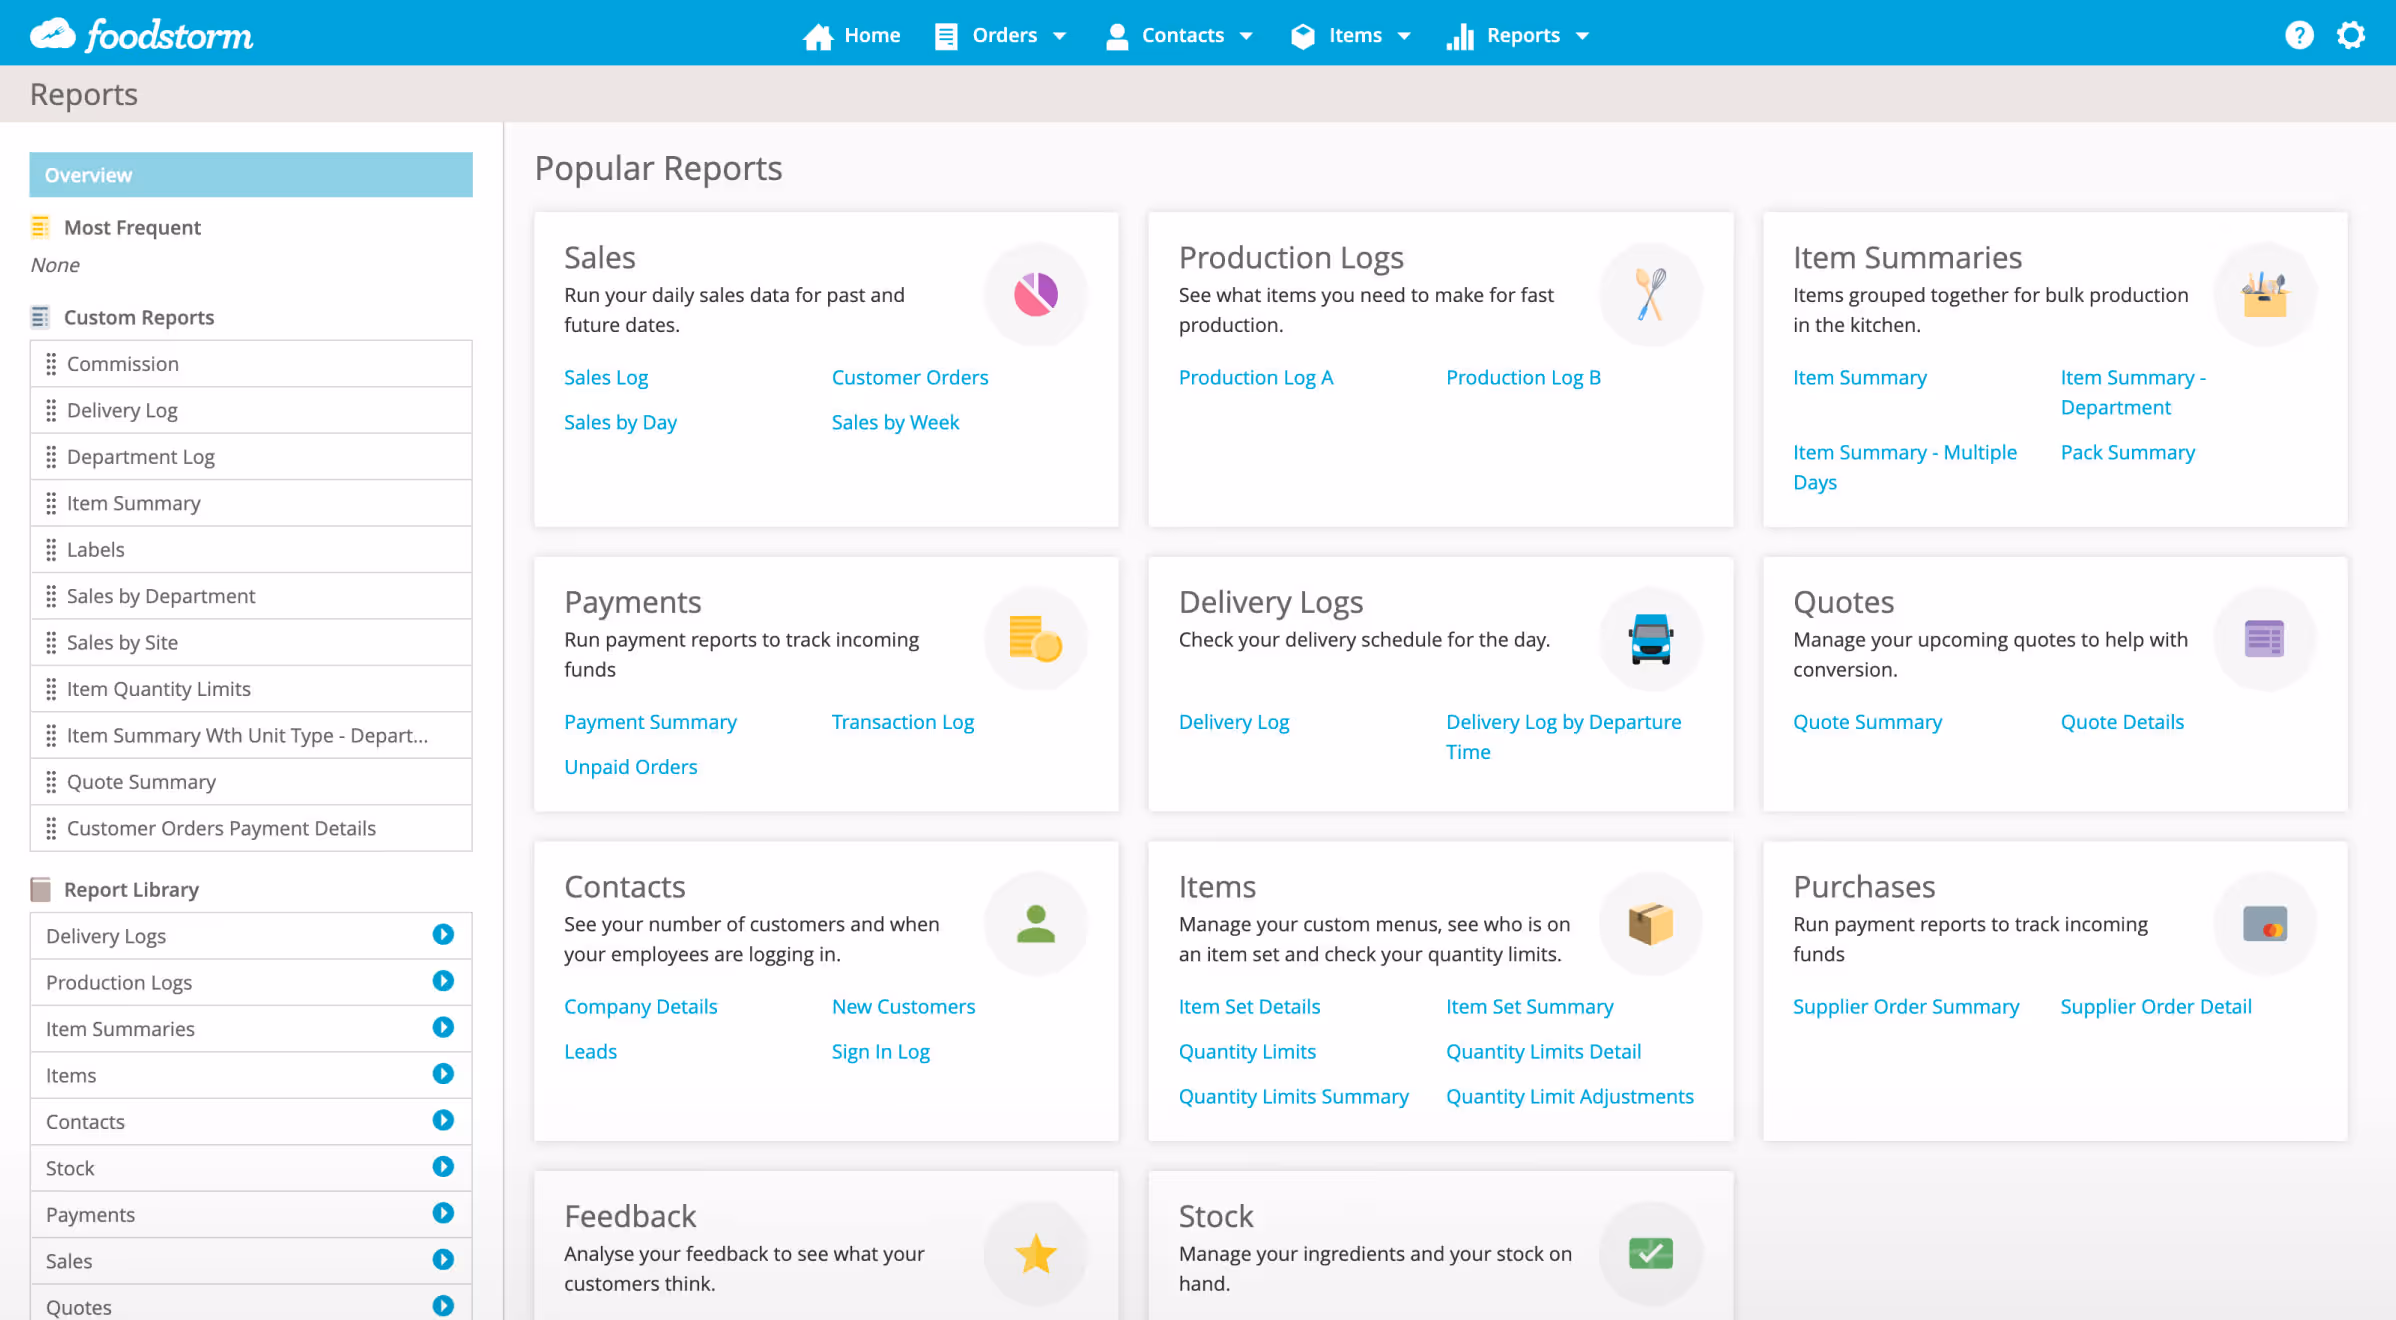
Task: Click the star icon on the Feedback card
Action: pos(1036,1253)
